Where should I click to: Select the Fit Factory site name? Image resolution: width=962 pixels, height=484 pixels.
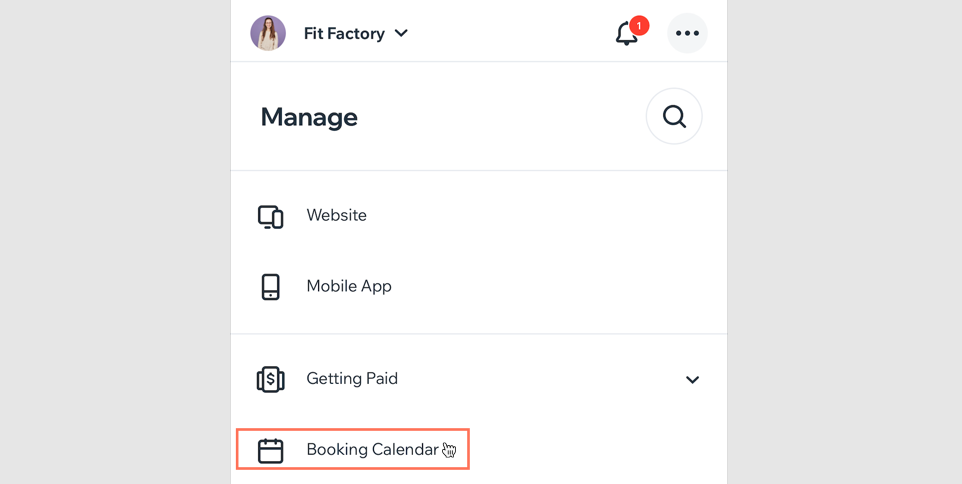[x=344, y=33]
